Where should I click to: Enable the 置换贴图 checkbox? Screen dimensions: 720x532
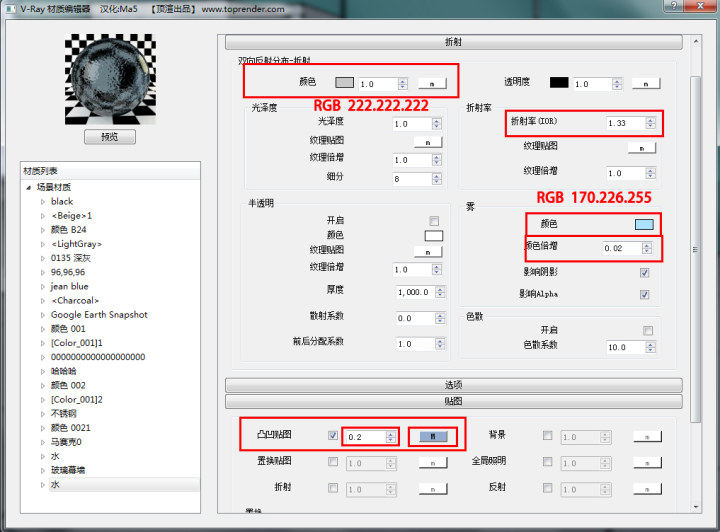(x=333, y=461)
